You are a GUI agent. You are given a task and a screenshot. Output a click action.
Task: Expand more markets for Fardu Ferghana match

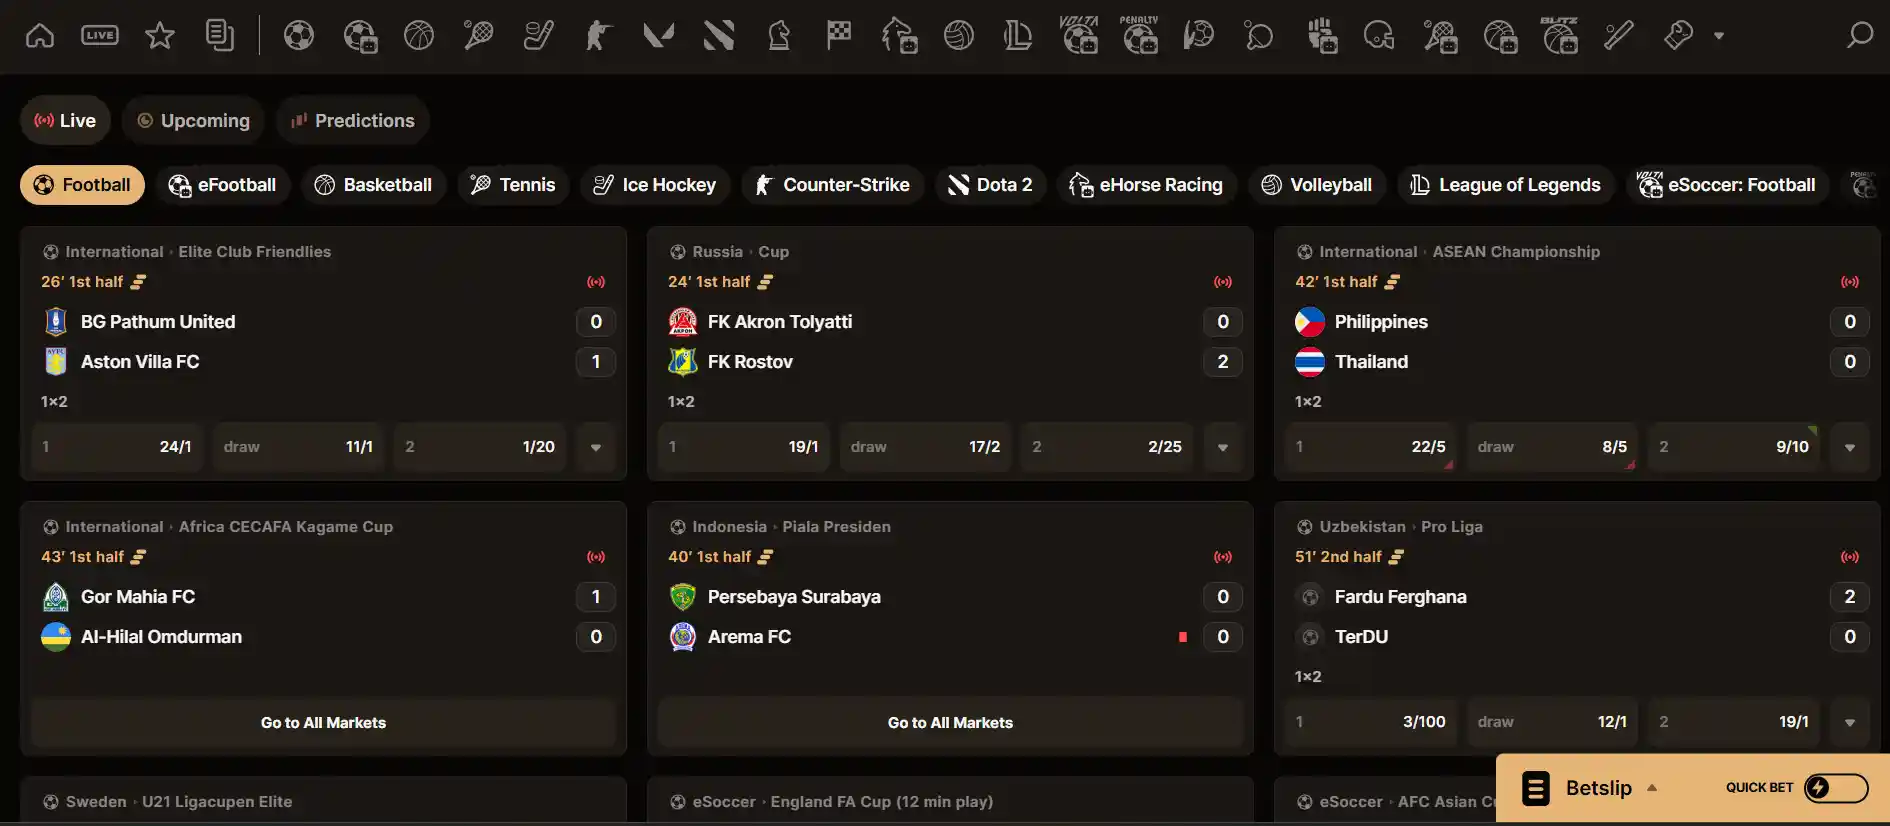(x=1850, y=722)
